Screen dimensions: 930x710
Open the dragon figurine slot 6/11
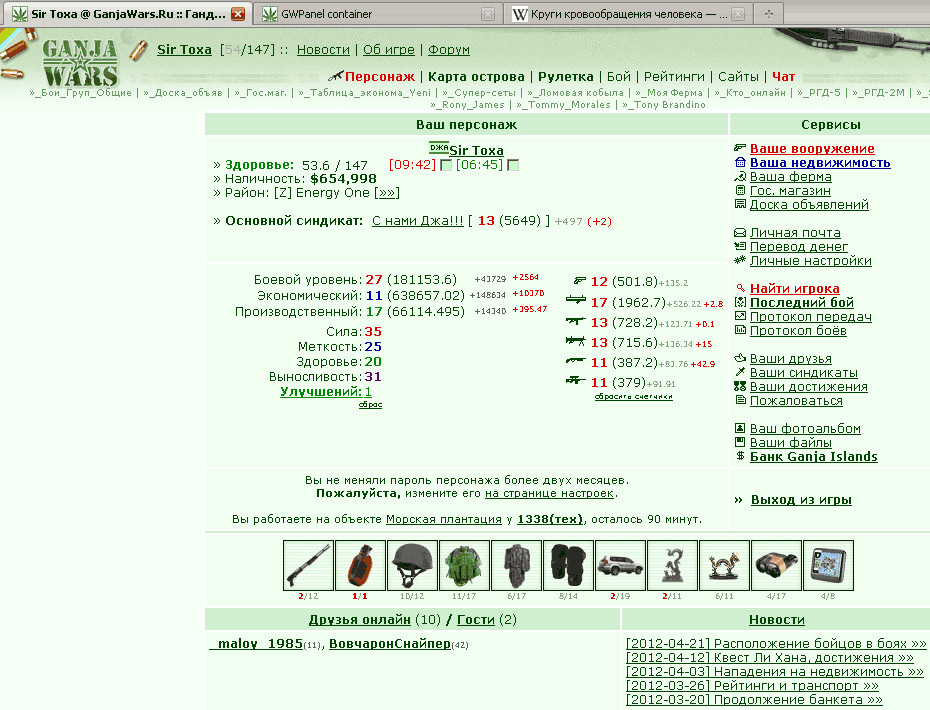724,565
